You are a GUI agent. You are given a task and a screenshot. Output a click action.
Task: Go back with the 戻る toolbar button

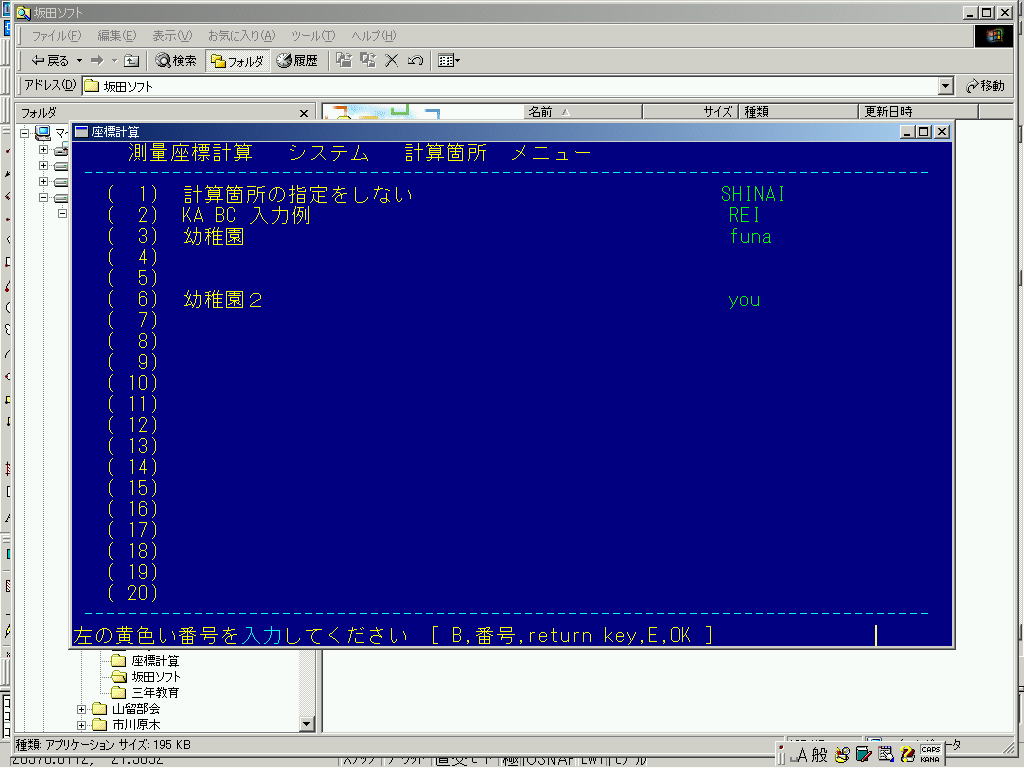coord(50,61)
